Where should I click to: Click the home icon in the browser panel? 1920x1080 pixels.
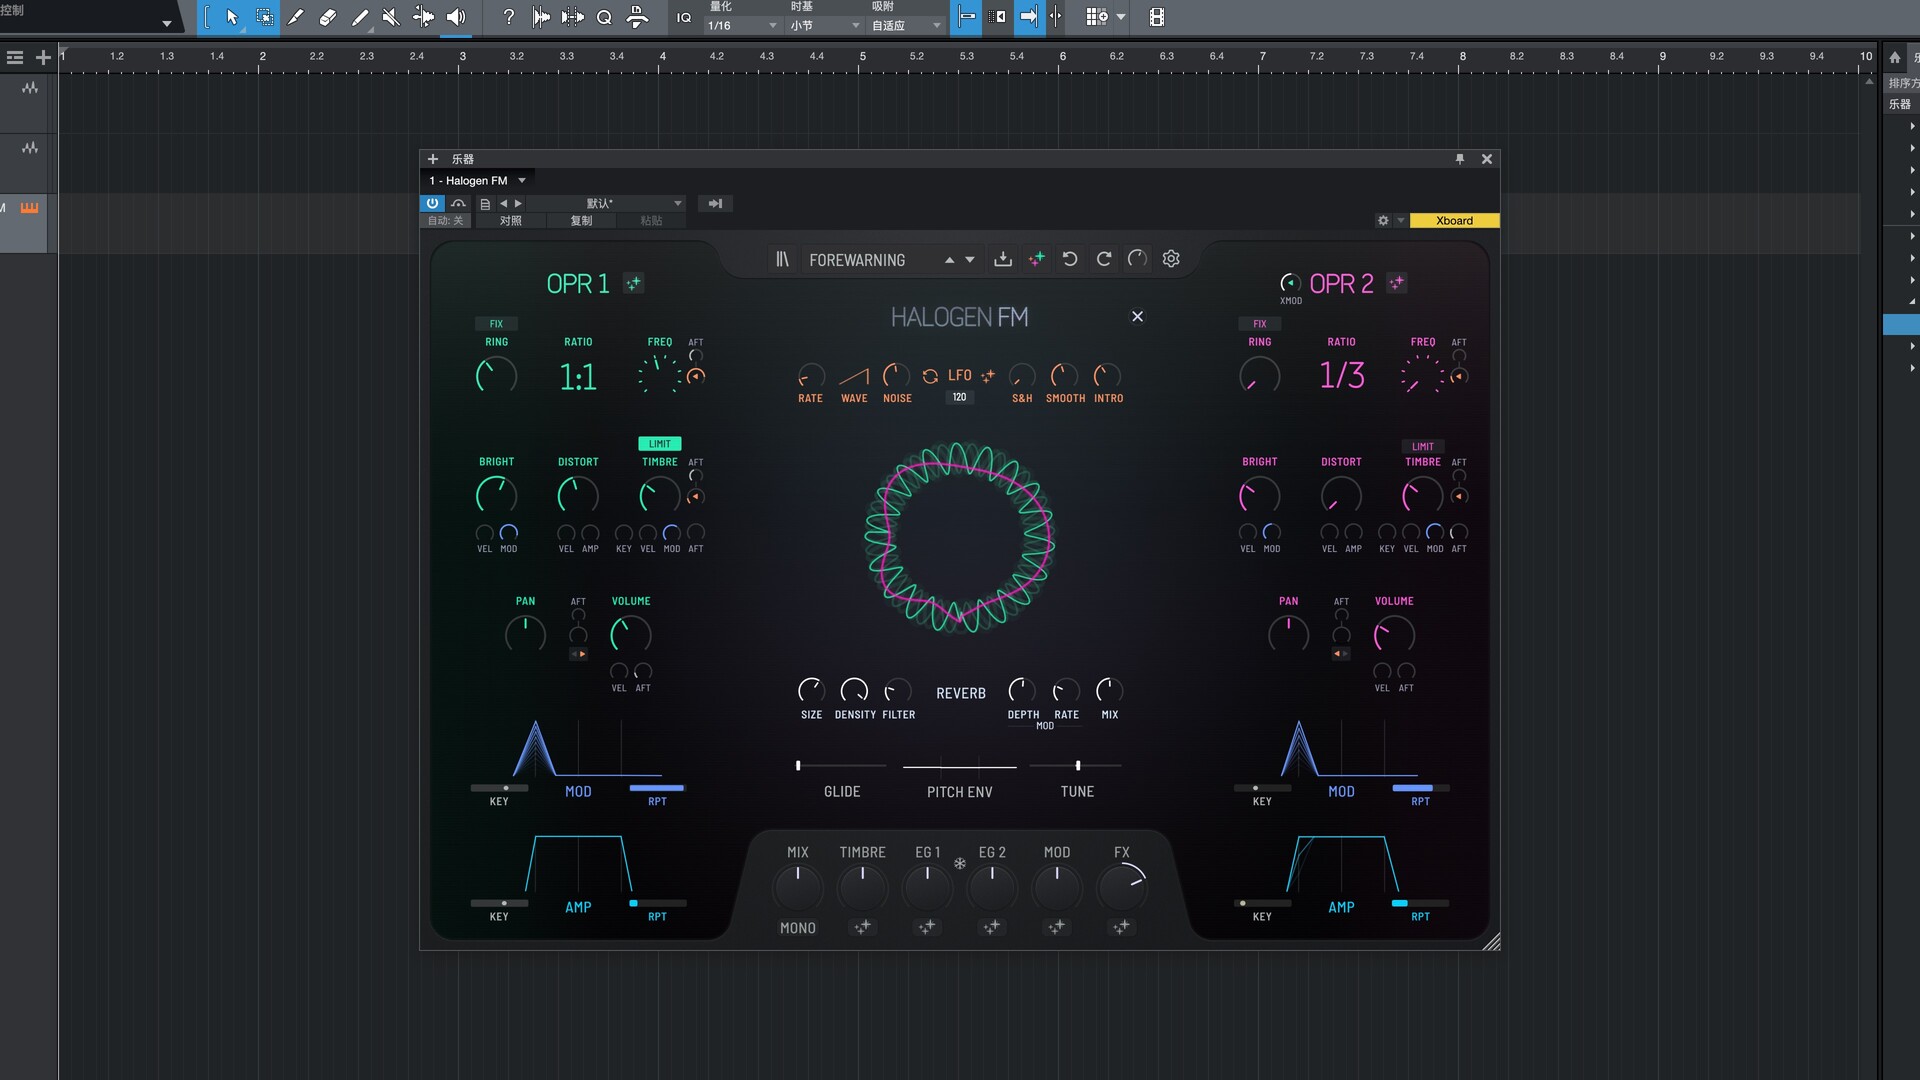[x=1895, y=57]
